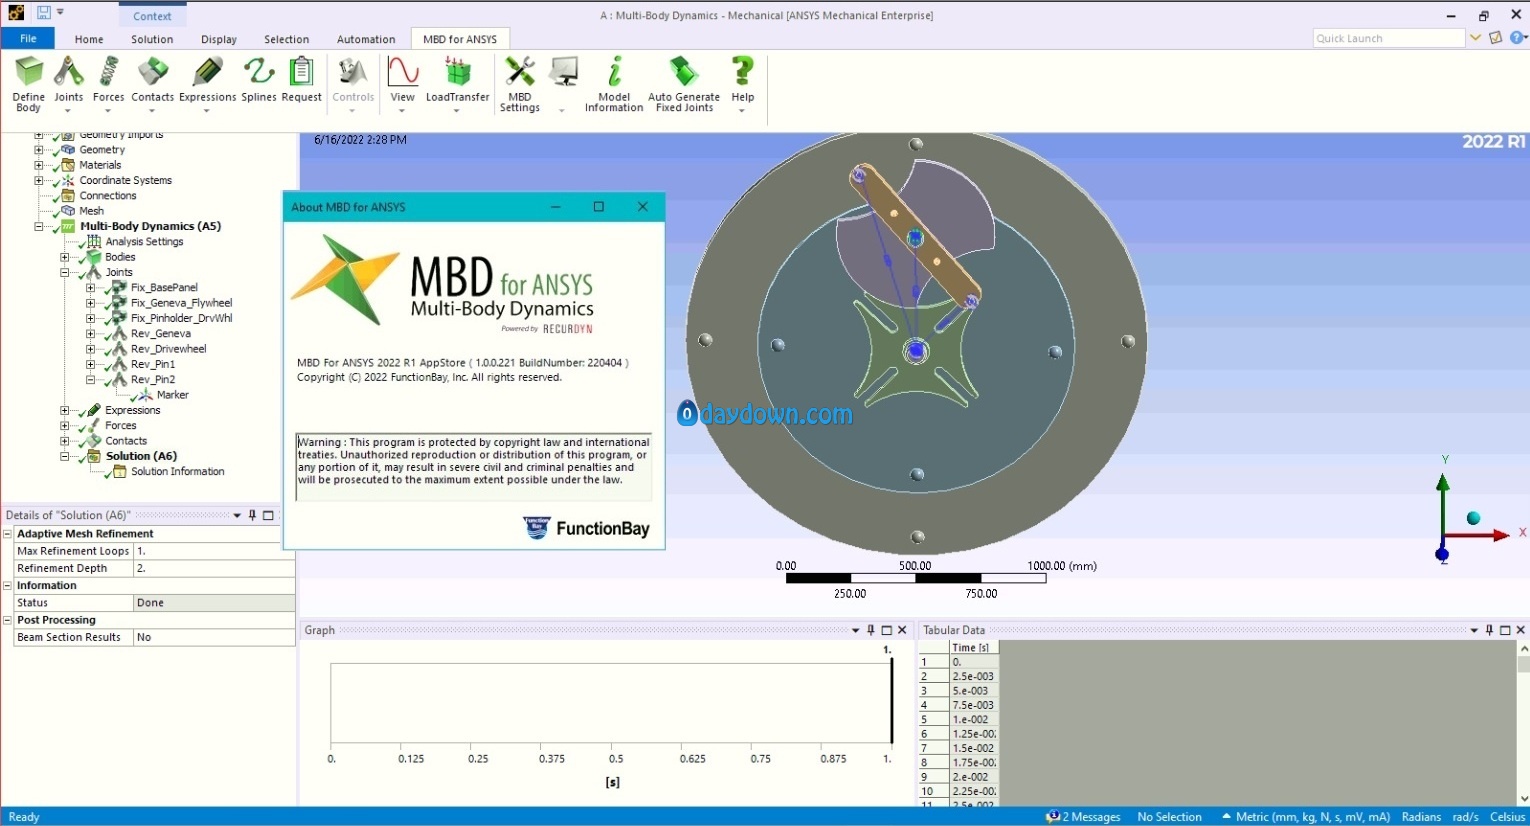This screenshot has height=826, width=1530.
Task: Click Celsius in the status bar
Action: [1507, 817]
